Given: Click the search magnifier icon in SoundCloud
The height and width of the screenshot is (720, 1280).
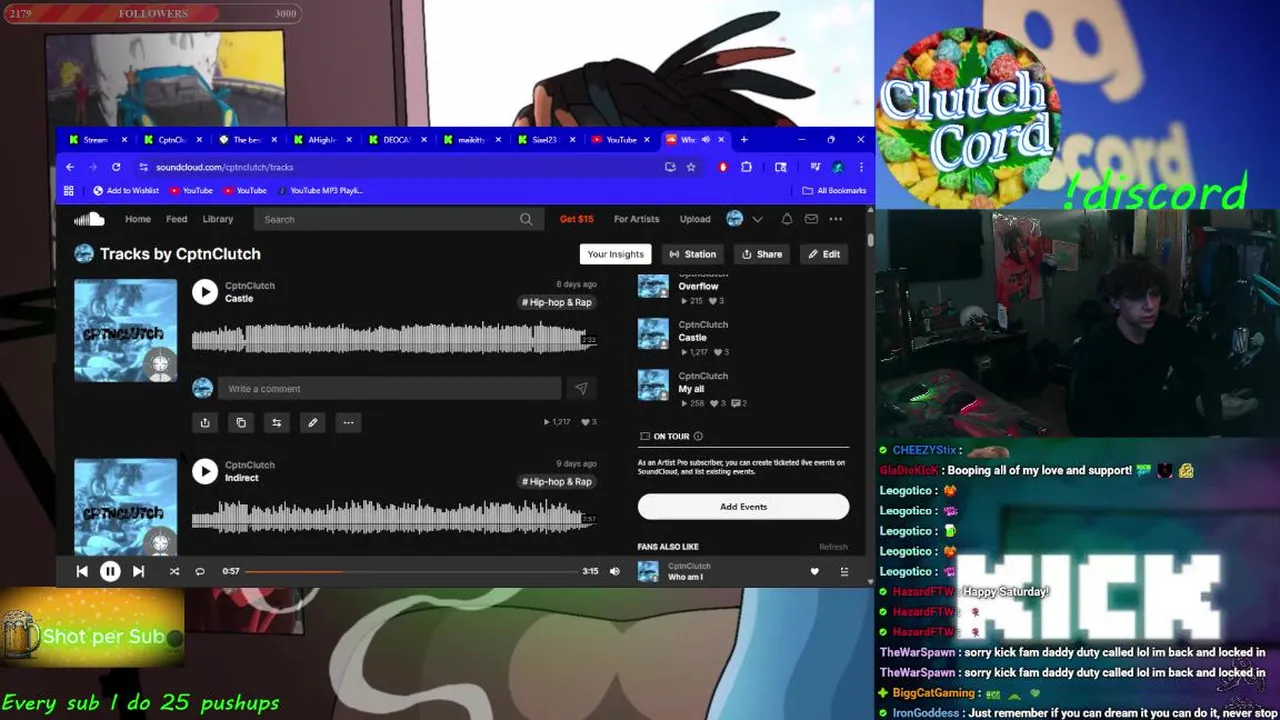Looking at the screenshot, I should [526, 219].
